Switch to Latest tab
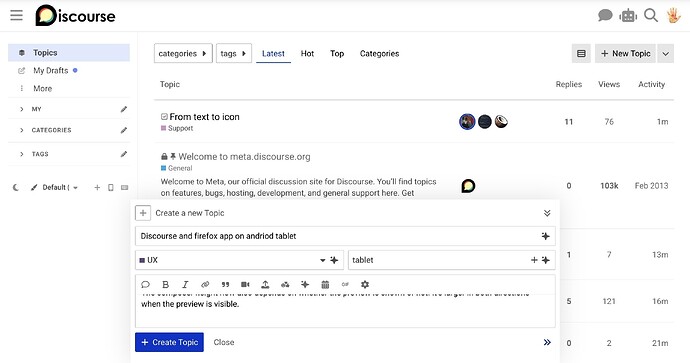 [273, 54]
